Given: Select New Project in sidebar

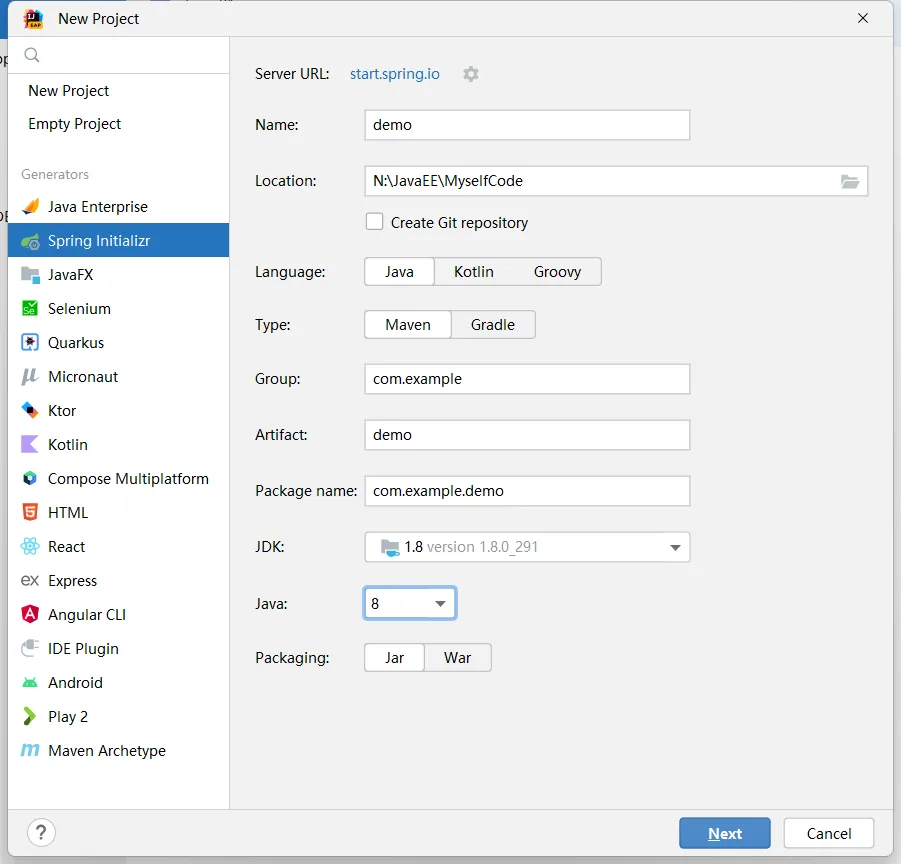Looking at the screenshot, I should [x=68, y=91].
